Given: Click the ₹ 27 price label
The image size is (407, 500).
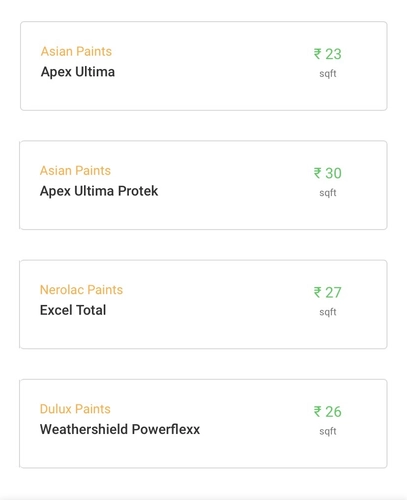Looking at the screenshot, I should point(328,293).
